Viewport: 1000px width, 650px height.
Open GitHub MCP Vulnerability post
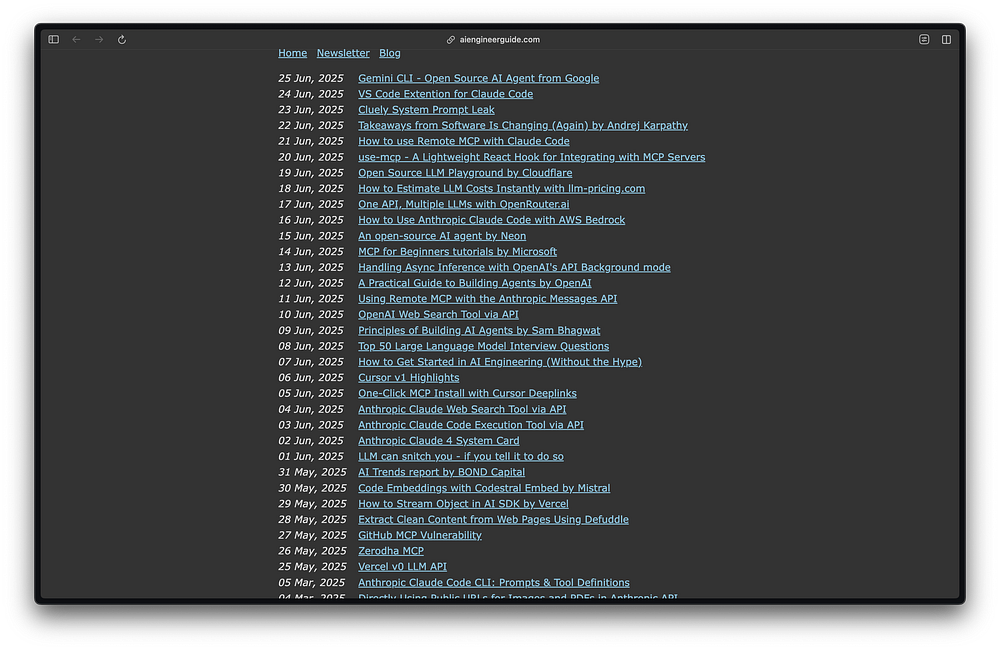(x=420, y=535)
